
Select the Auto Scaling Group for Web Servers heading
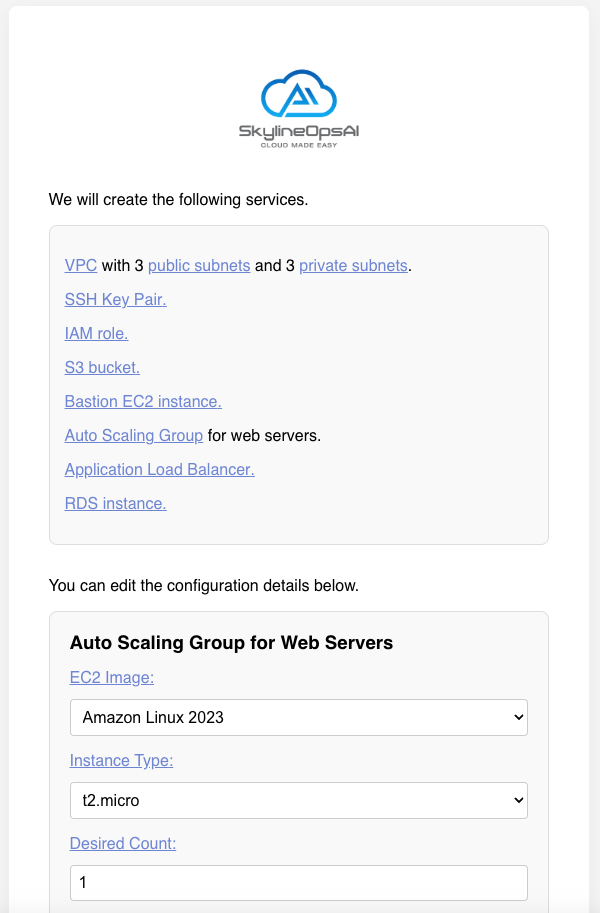point(229,643)
